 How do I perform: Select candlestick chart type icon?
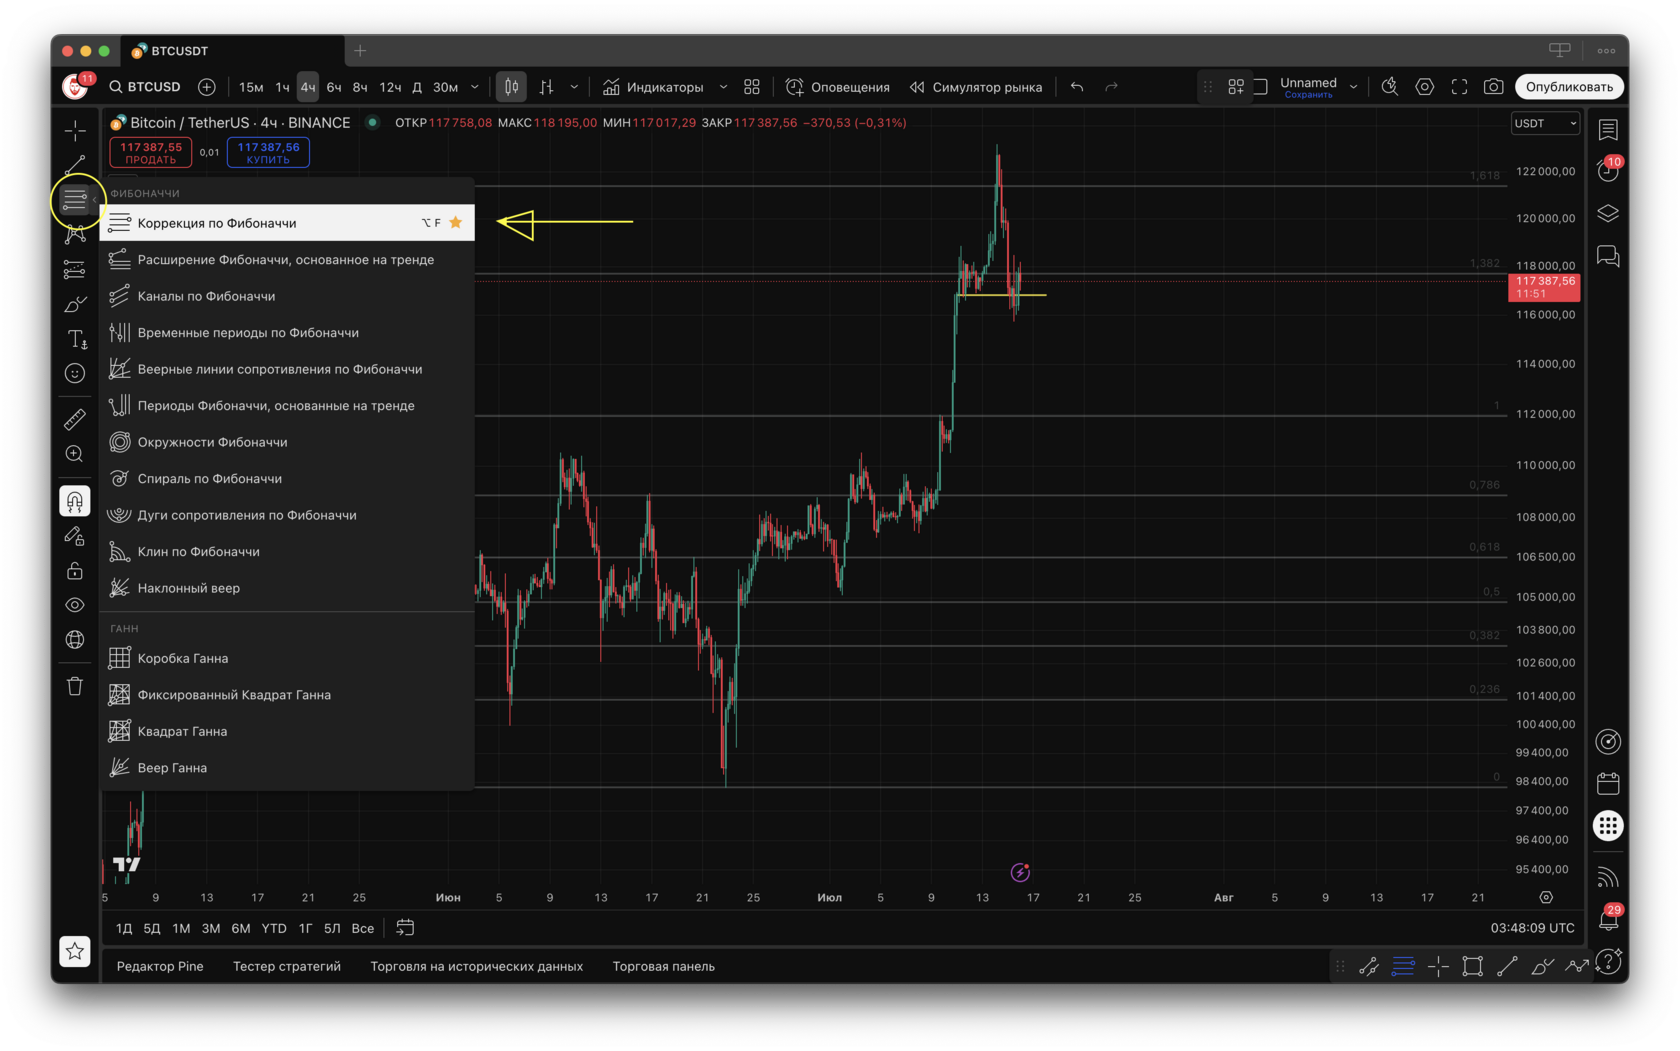511,87
